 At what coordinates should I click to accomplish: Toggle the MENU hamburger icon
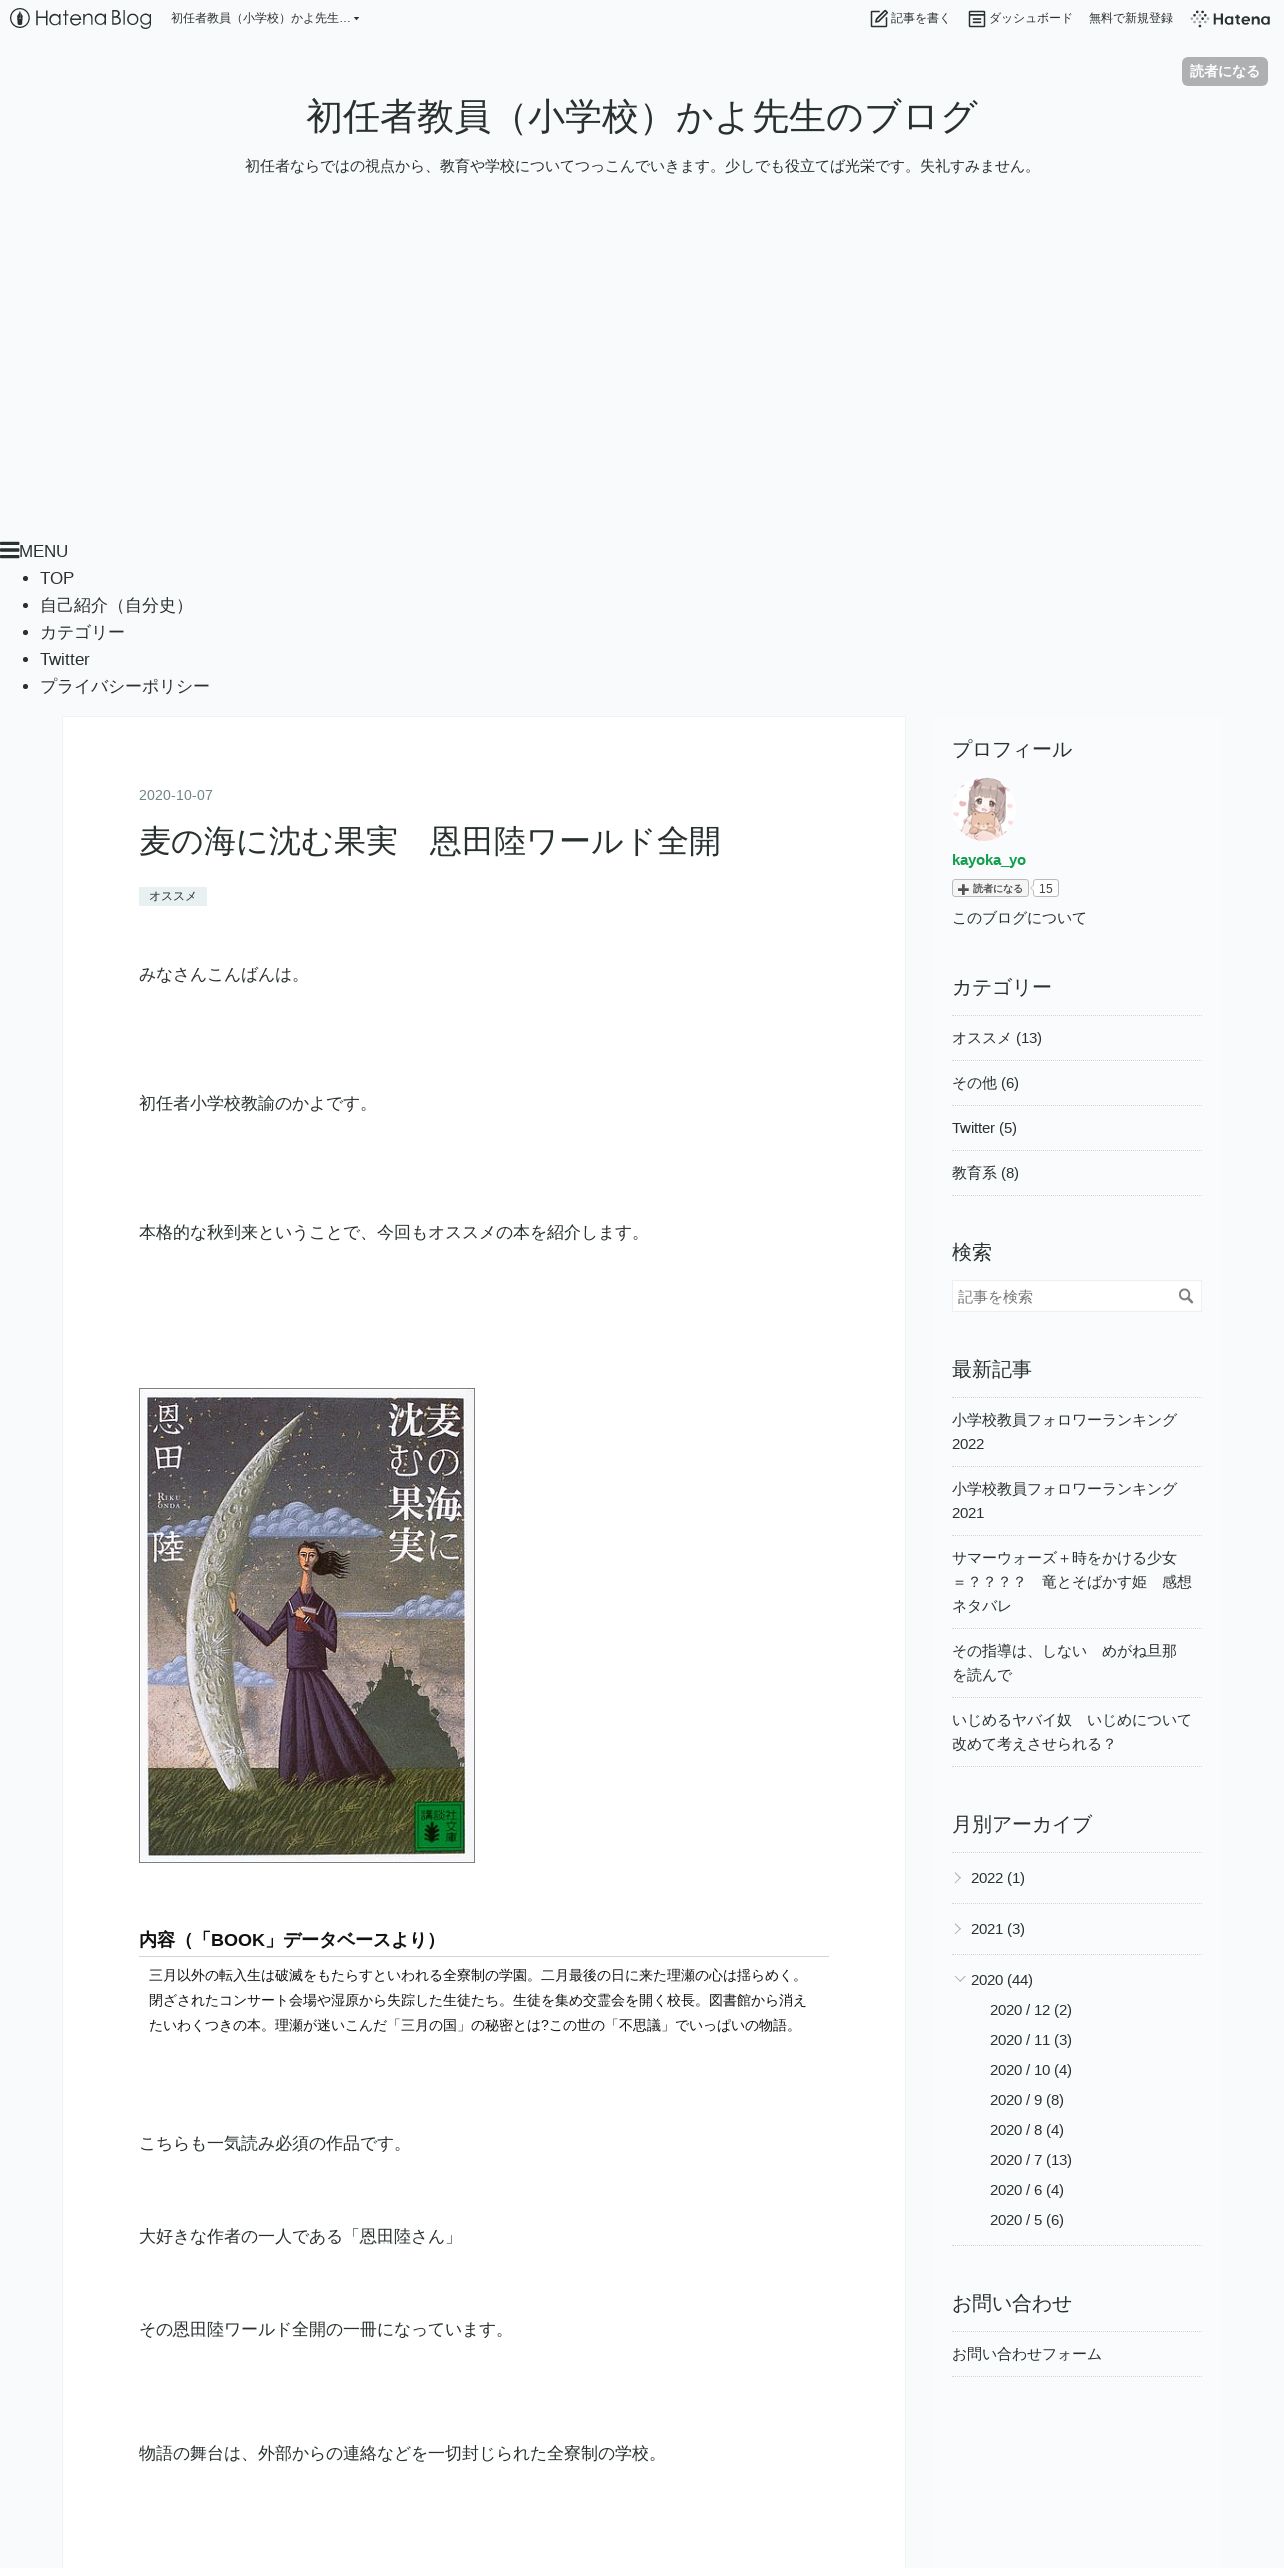click(9, 550)
